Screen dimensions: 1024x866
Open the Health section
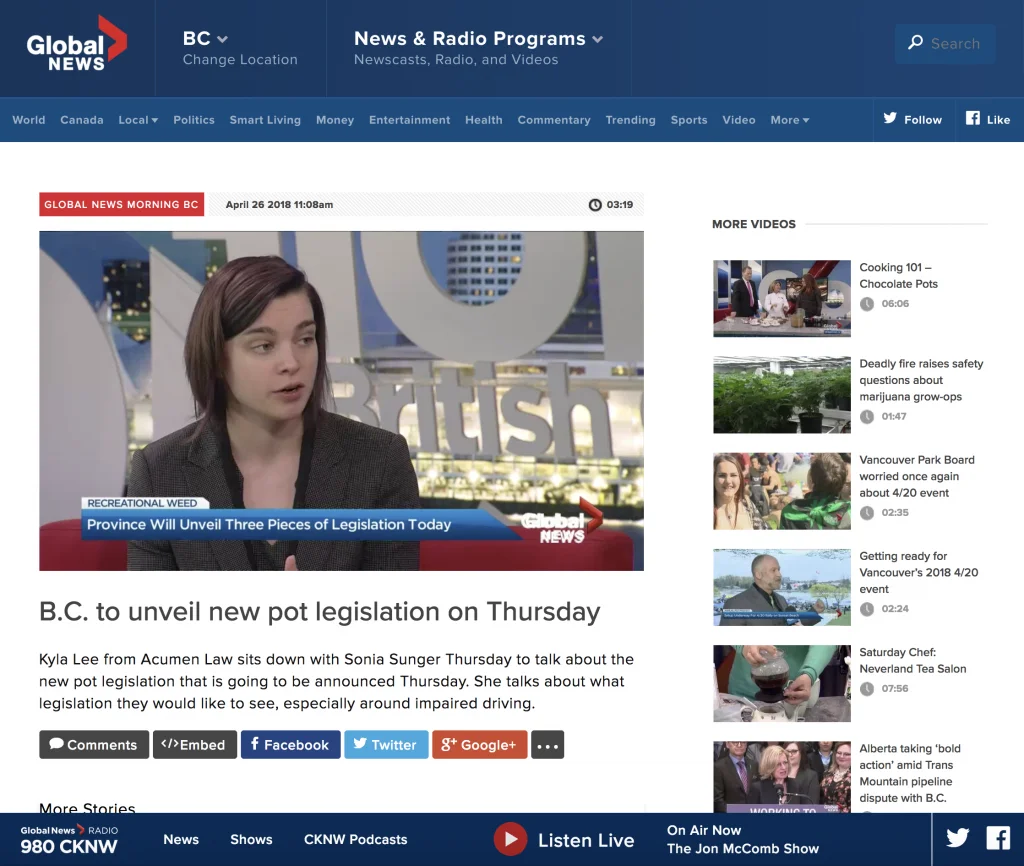coord(484,120)
